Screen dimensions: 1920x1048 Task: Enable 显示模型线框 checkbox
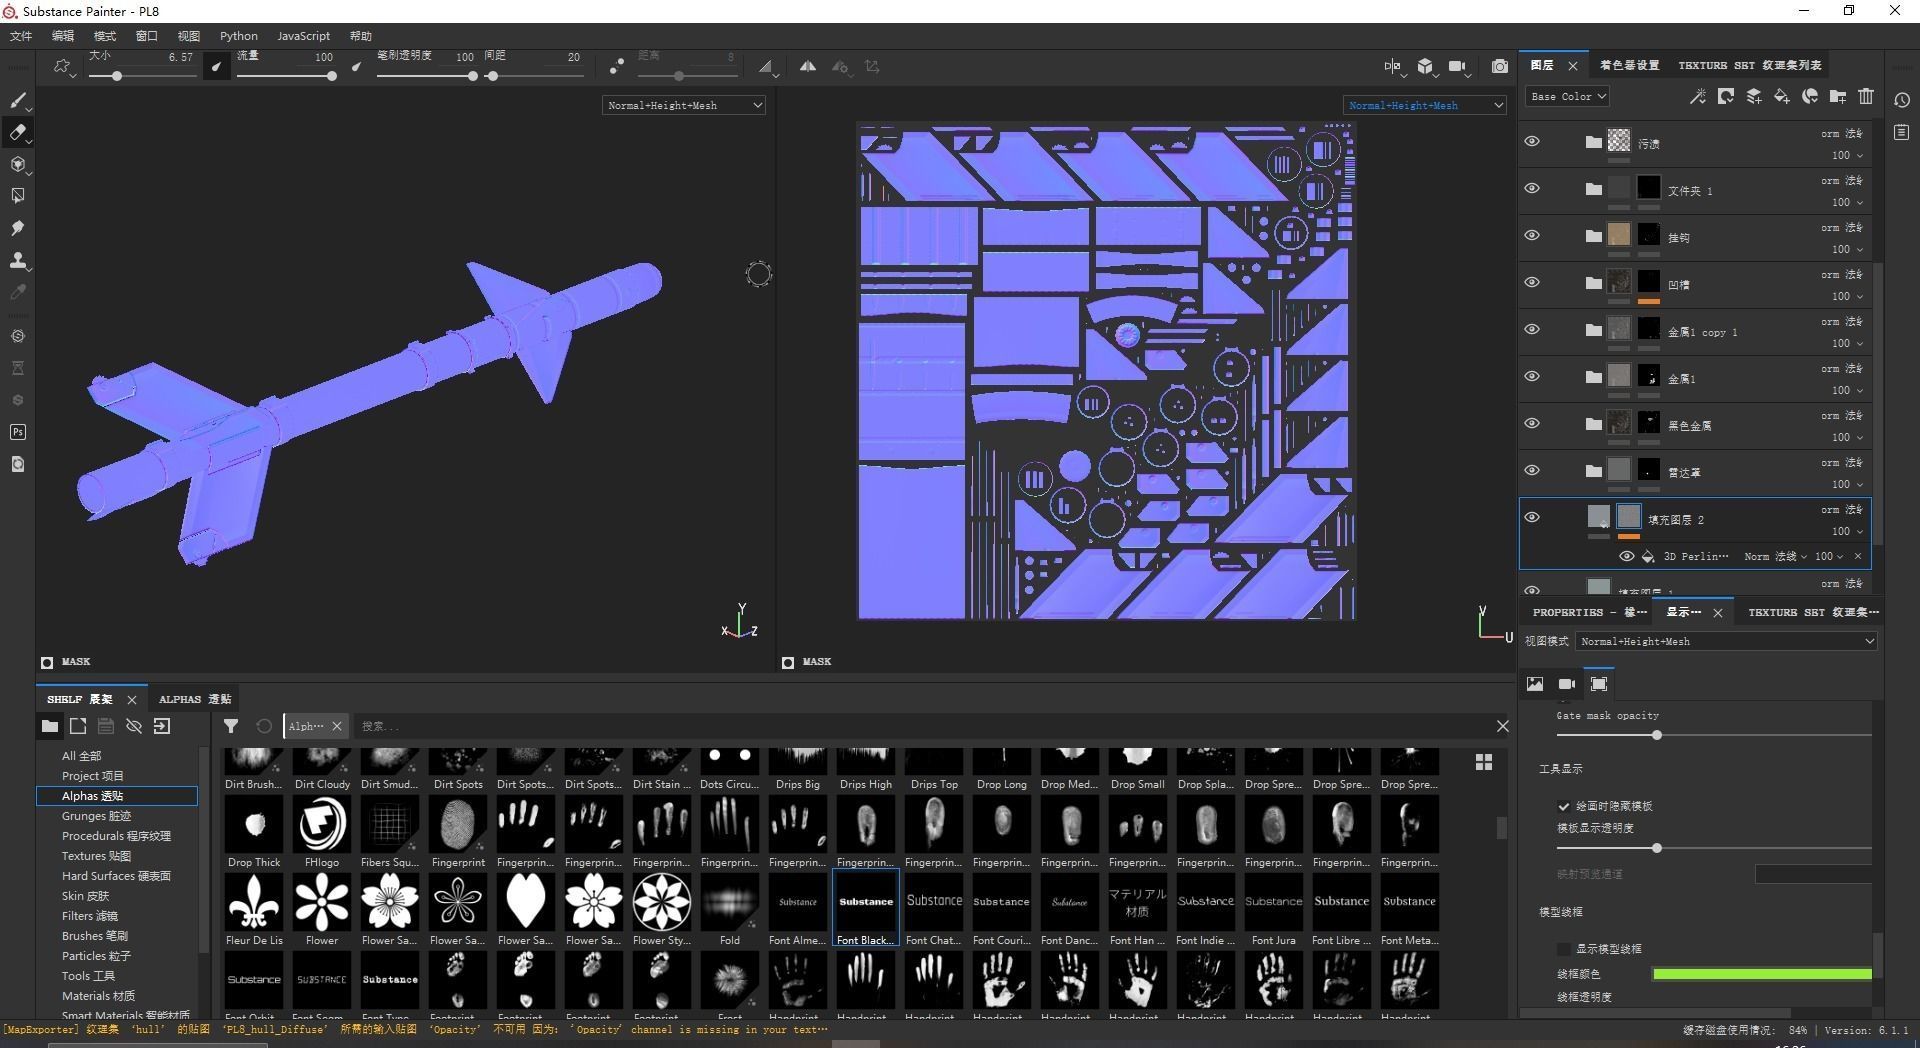tap(1563, 949)
